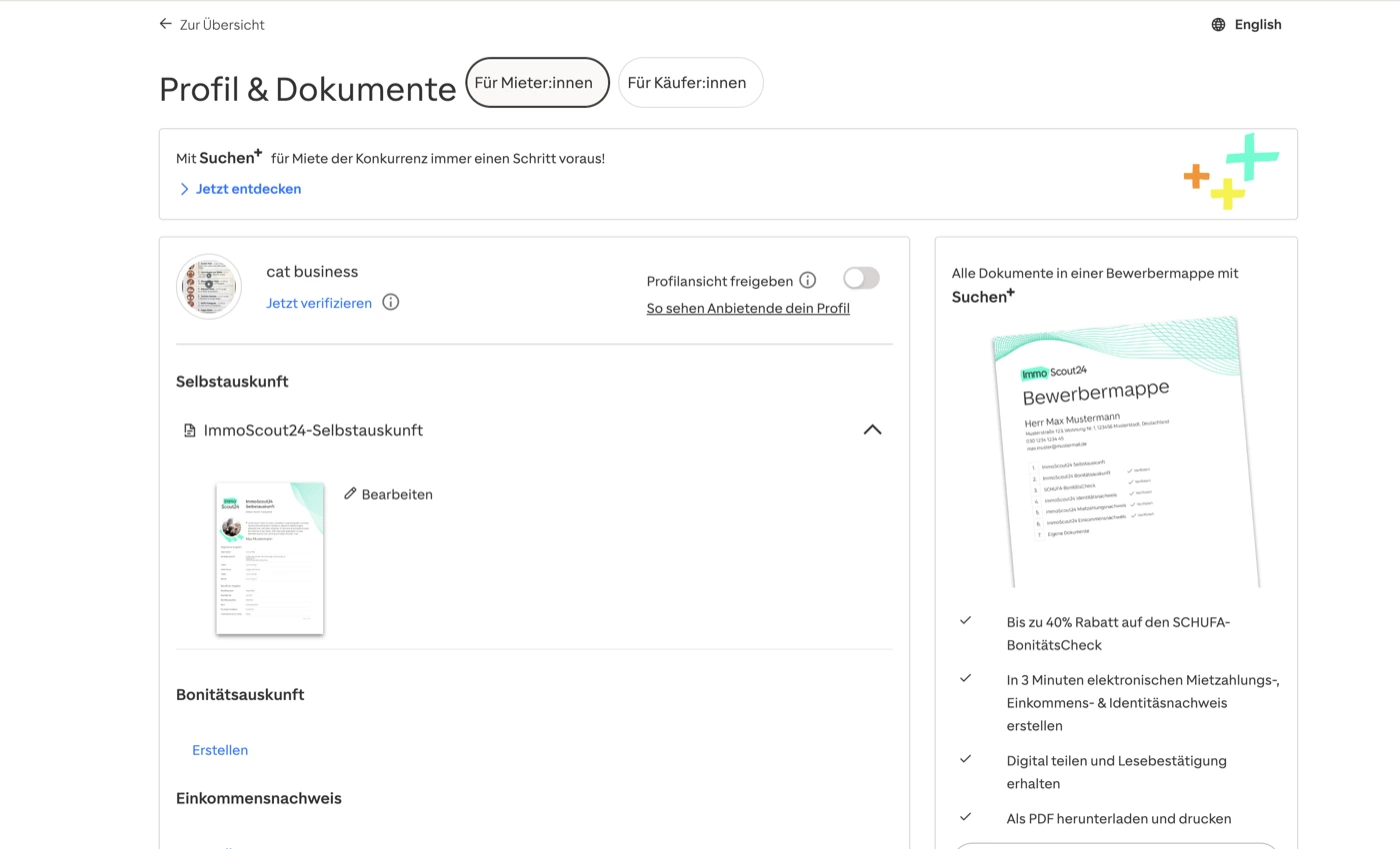Toggle the Profilansicht freigeben switch
Image resolution: width=1400 pixels, height=849 pixels.
(861, 278)
